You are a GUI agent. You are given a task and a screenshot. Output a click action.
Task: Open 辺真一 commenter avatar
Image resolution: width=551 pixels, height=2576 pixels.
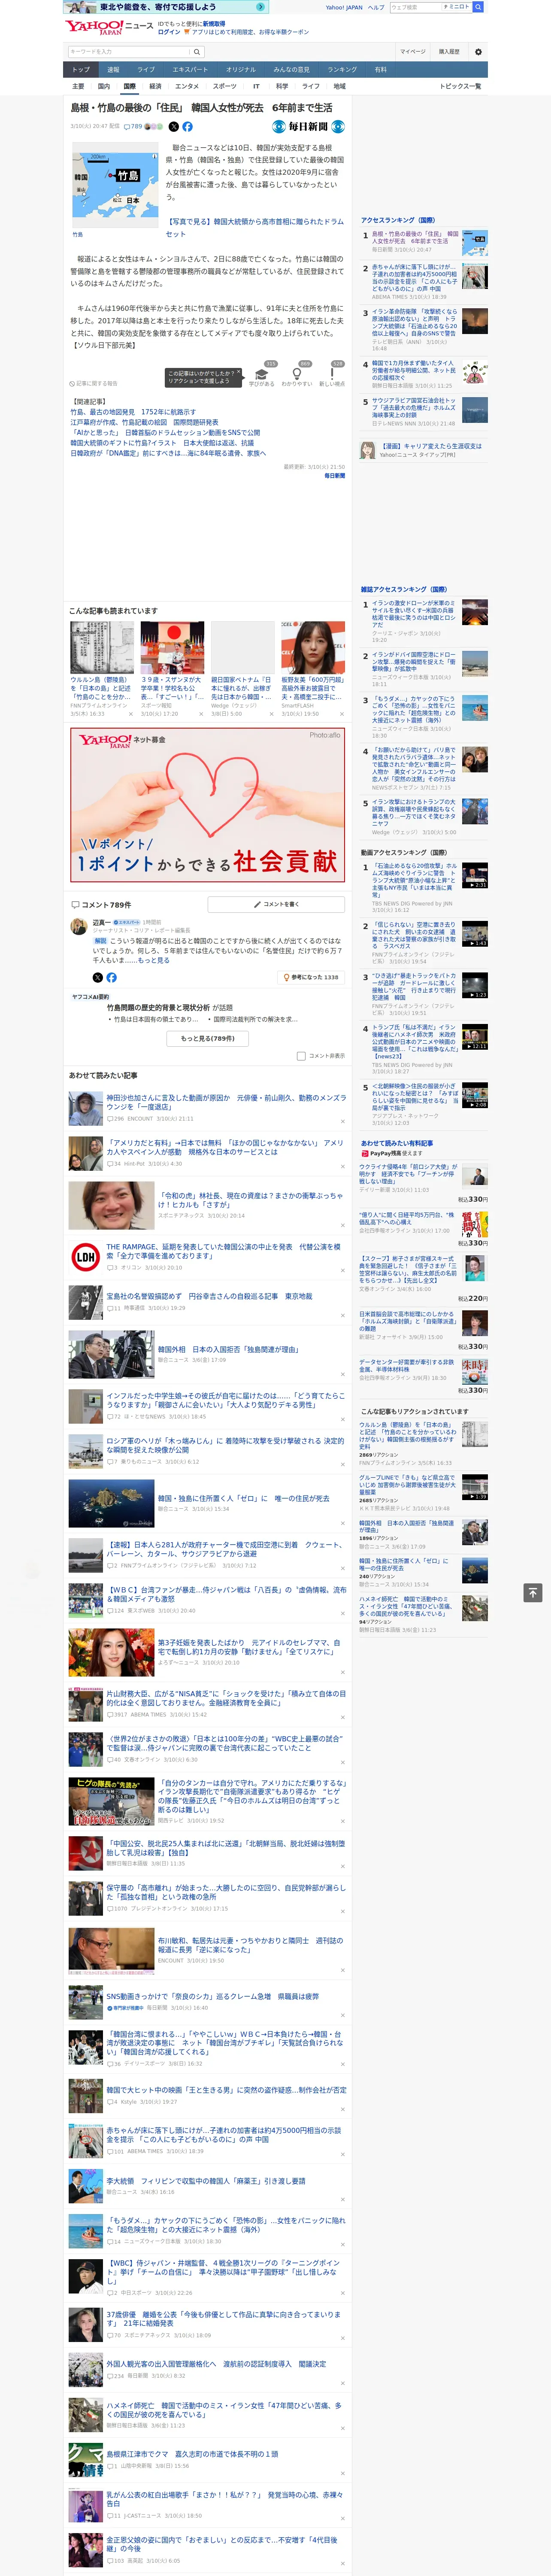[80, 927]
